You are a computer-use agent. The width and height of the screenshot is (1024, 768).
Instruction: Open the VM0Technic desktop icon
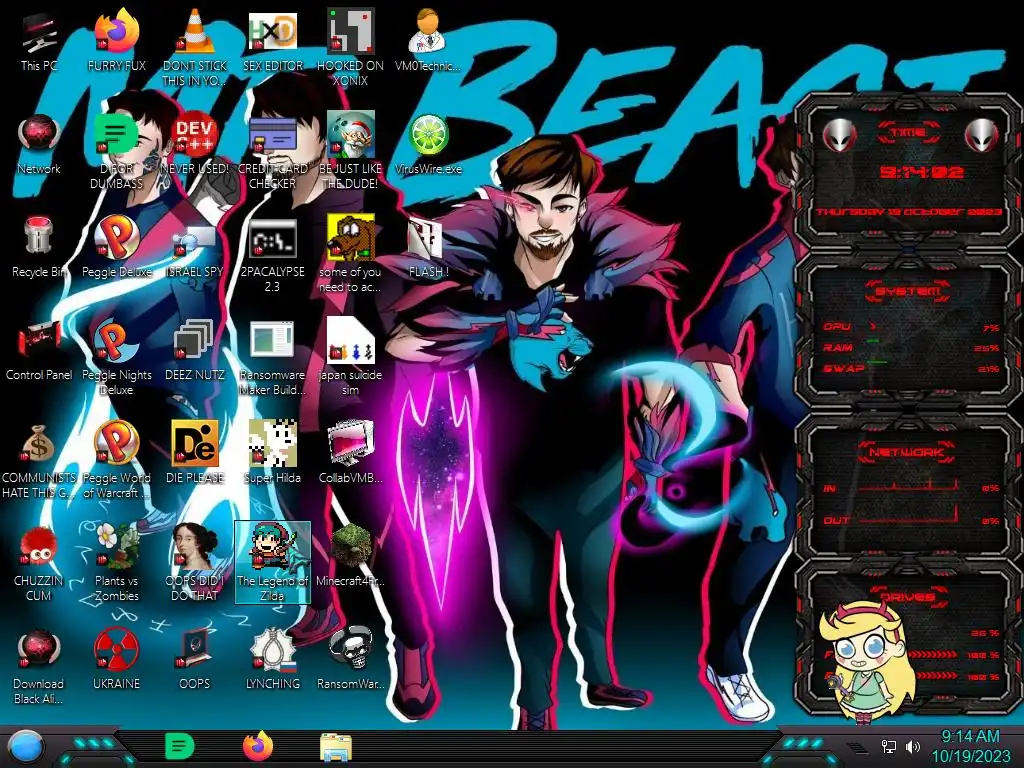[x=428, y=41]
